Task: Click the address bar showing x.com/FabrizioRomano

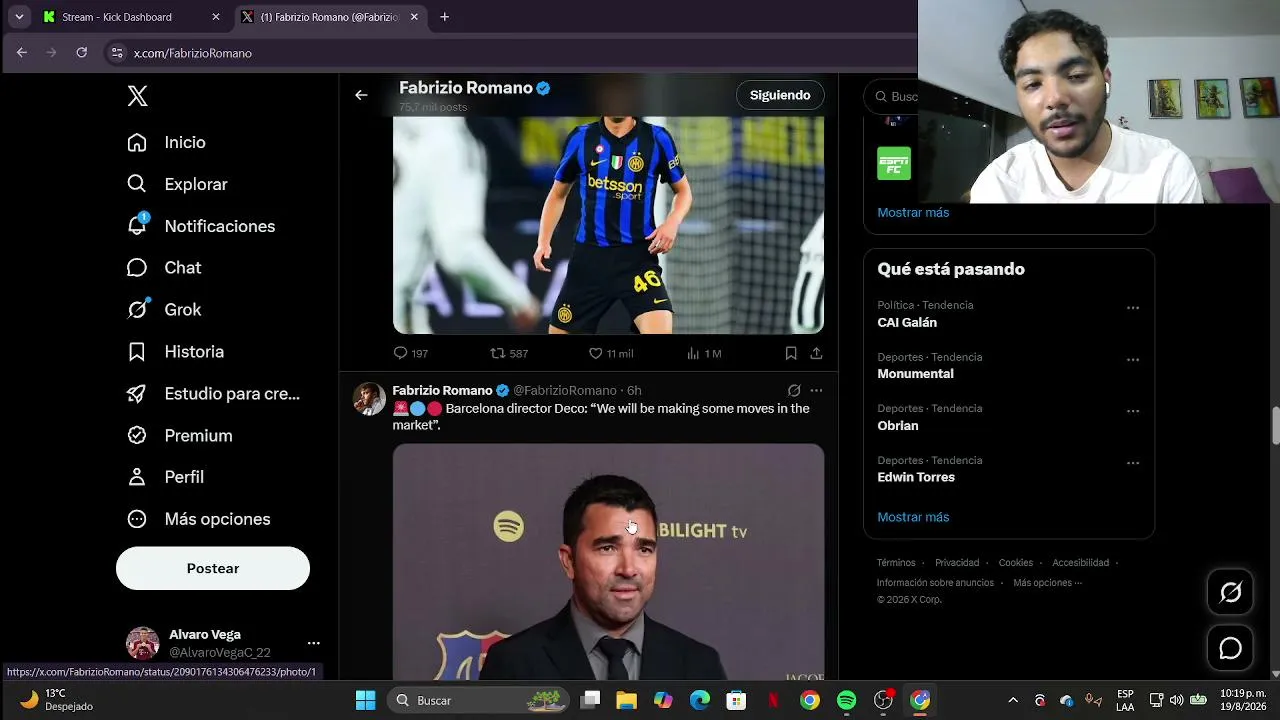Action: point(510,53)
